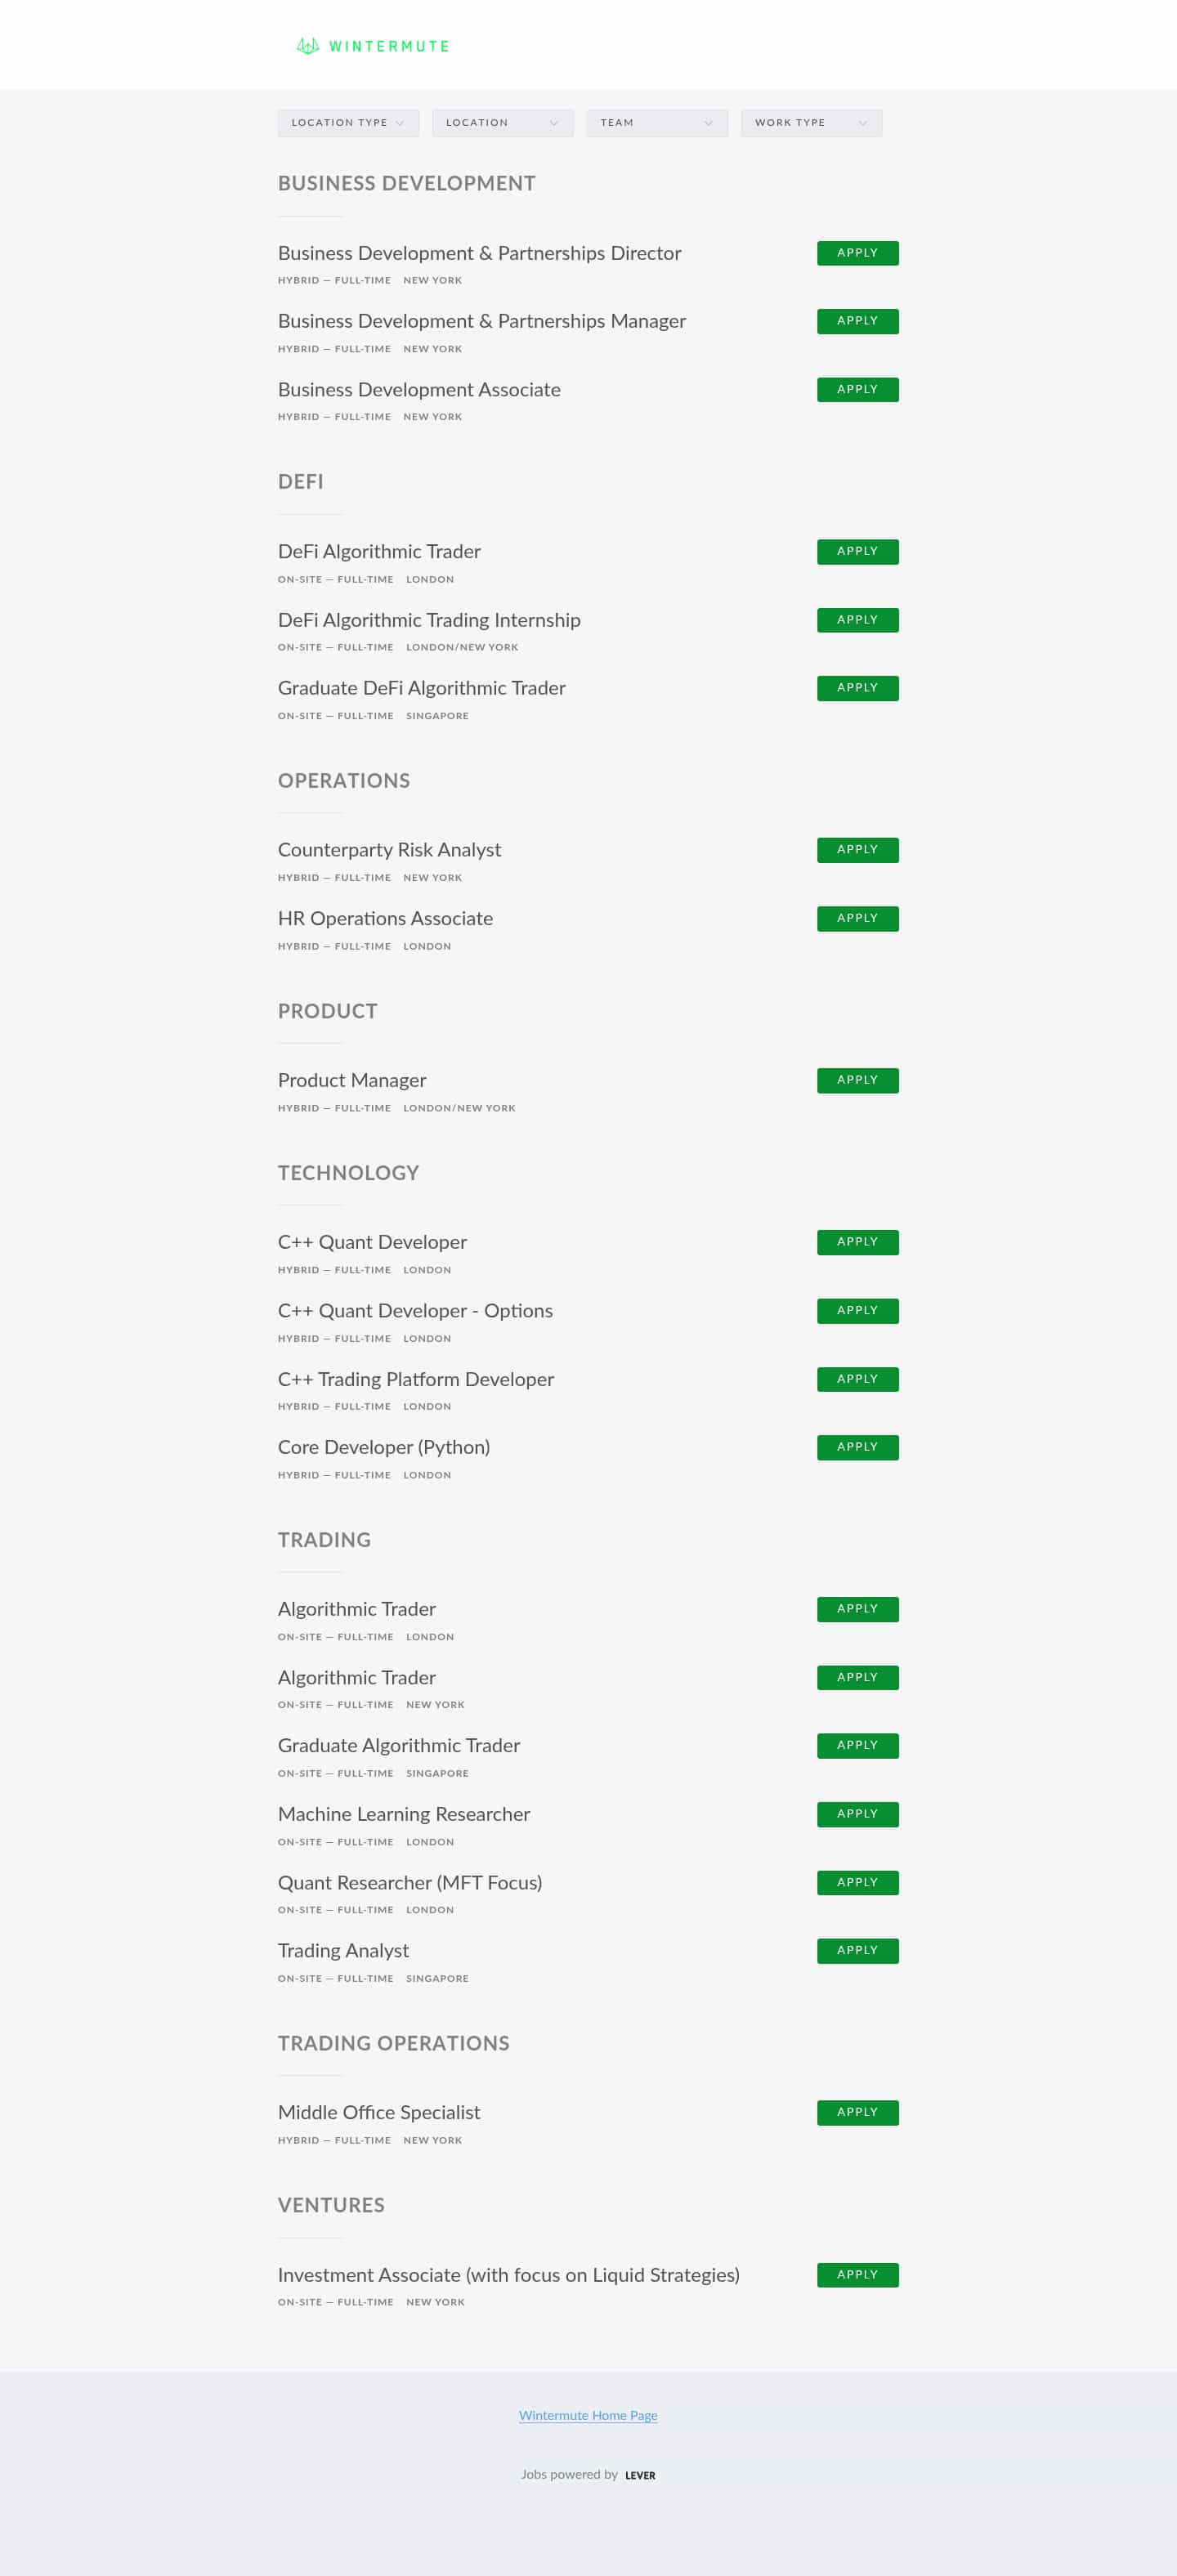This screenshot has width=1177, height=2576.
Task: Open the Machine Learning Researcher listing
Action: point(403,1814)
